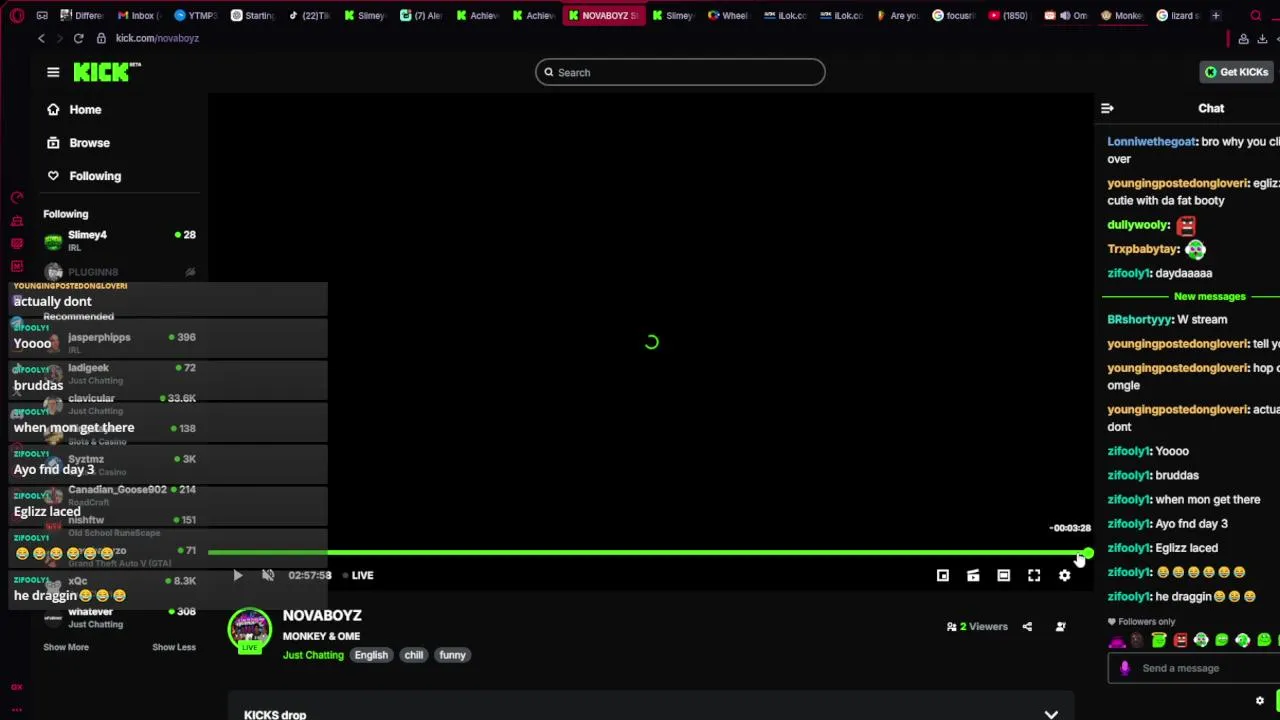Screen dimensions: 1280x720
Task: Open dullywooly username in chat
Action: (1136, 225)
